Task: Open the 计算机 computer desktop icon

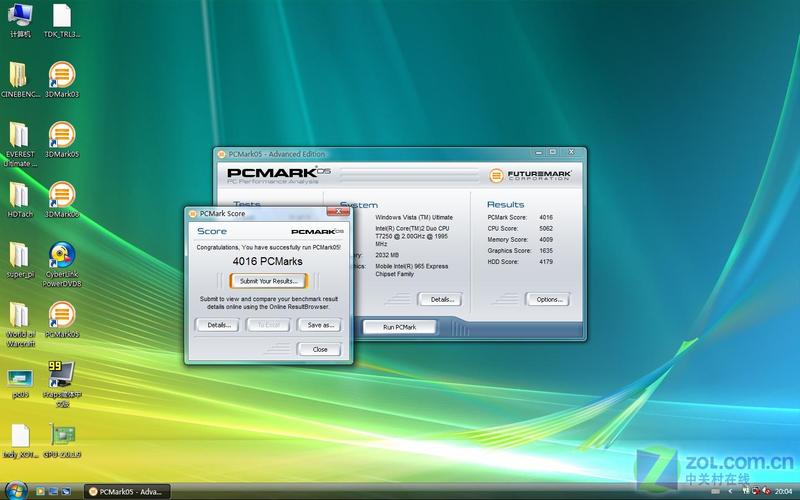Action: click(20, 20)
